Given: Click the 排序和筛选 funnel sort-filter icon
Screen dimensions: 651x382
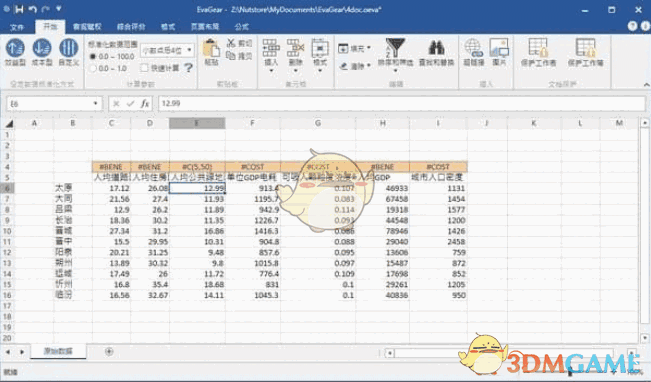Looking at the screenshot, I should coord(395,48).
